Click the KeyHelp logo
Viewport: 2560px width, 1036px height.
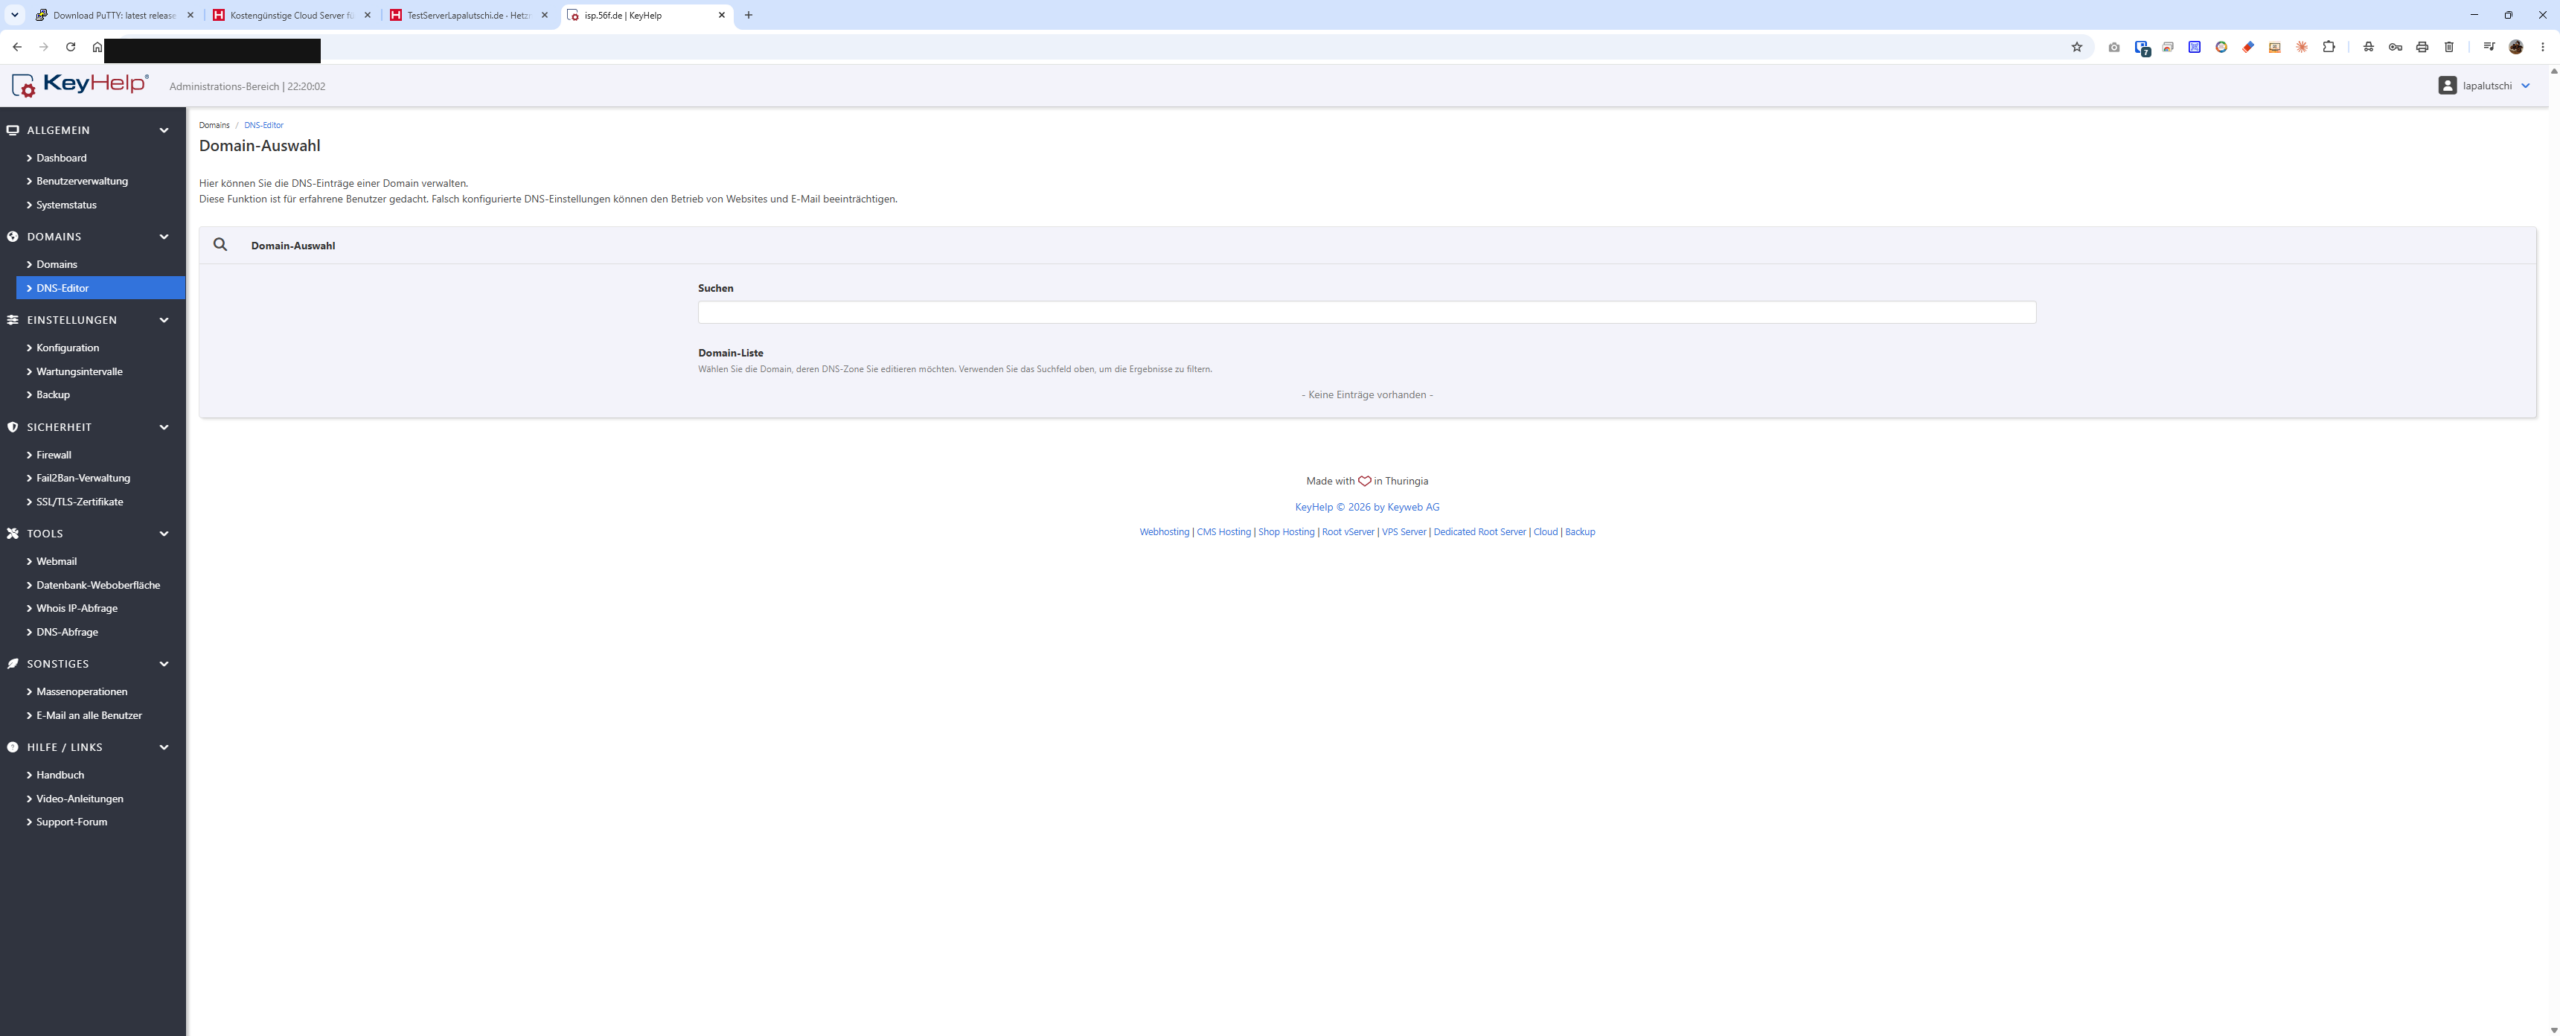80,85
